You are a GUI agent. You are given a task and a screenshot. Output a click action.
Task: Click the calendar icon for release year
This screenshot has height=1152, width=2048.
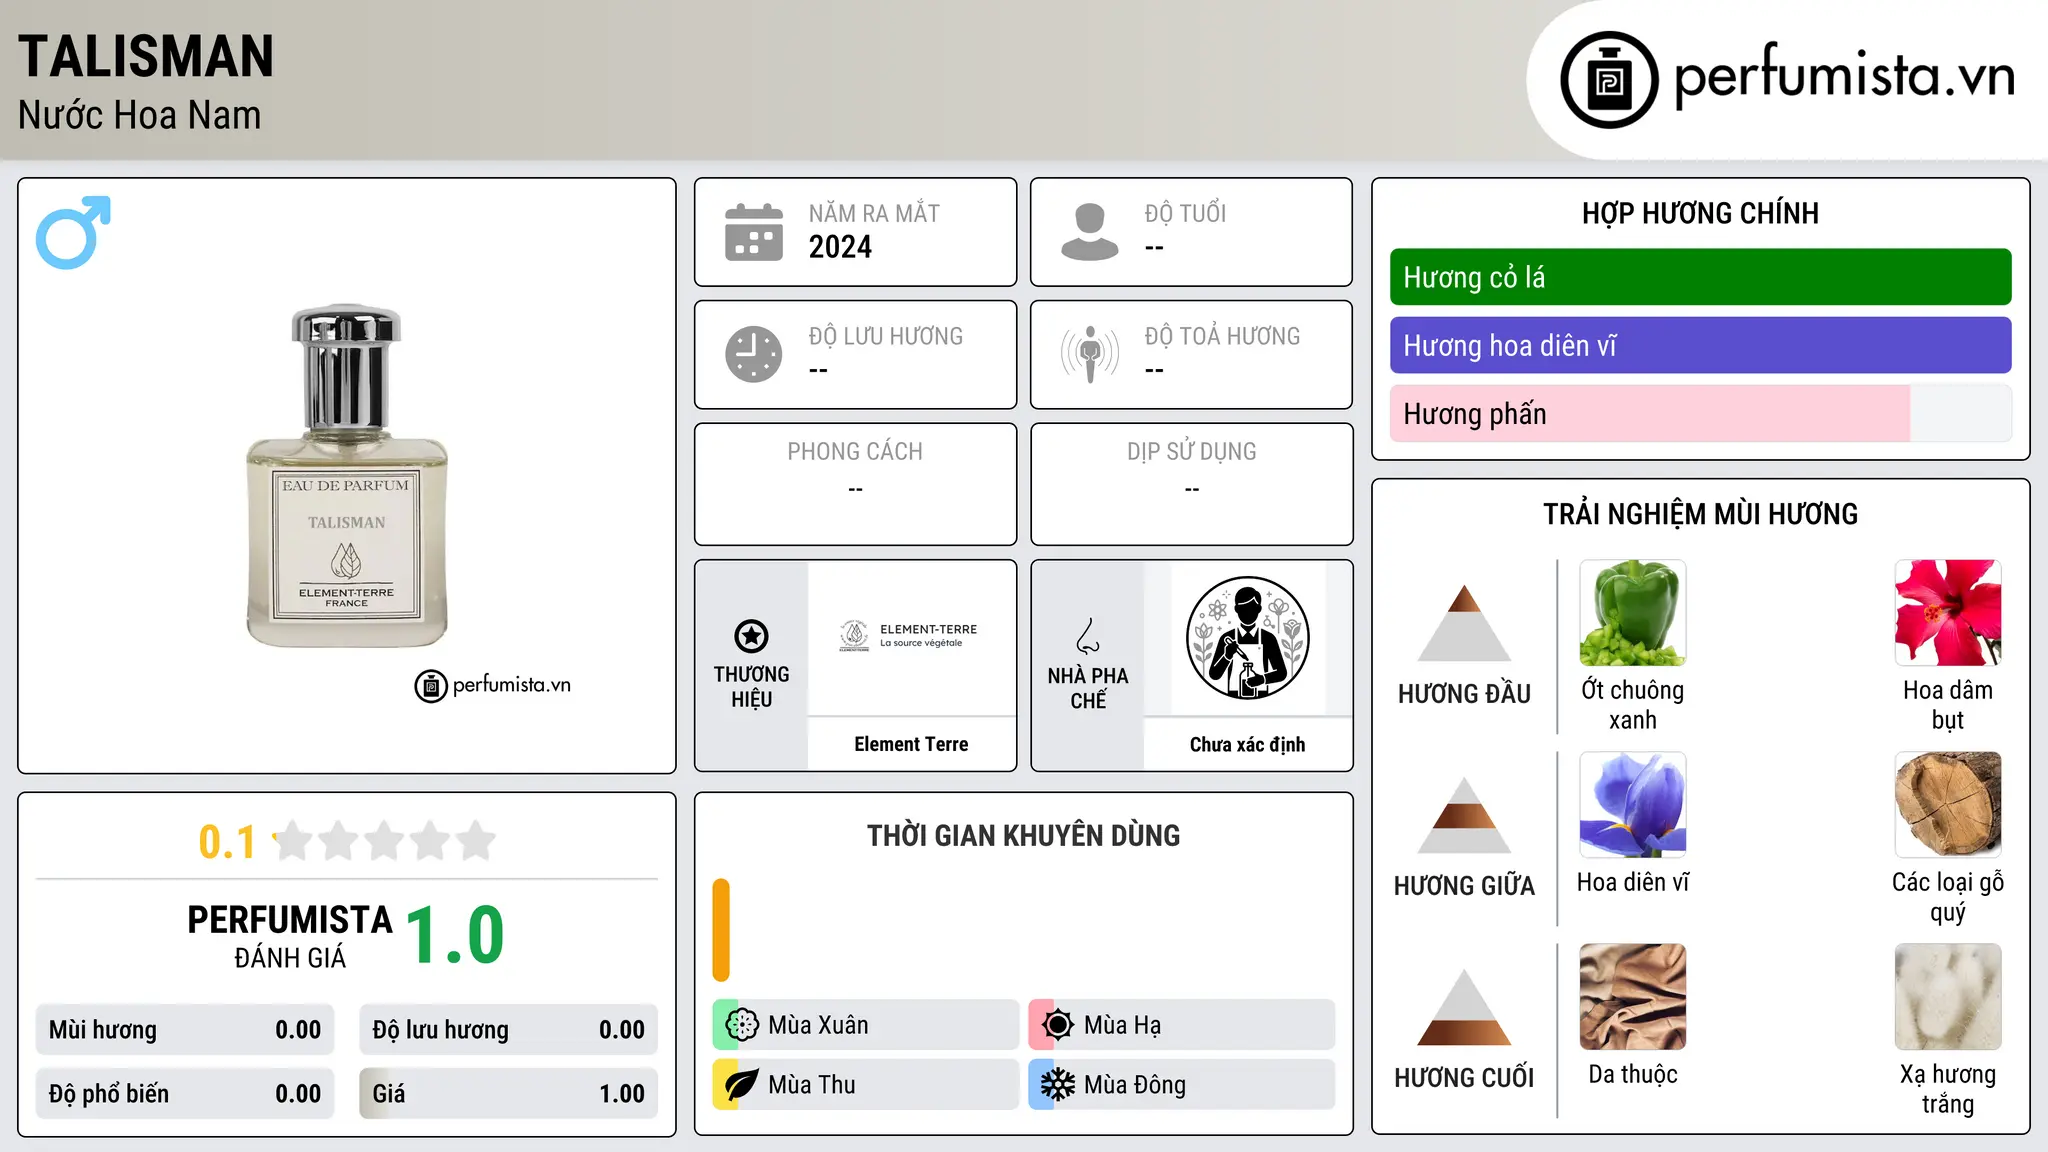(754, 232)
